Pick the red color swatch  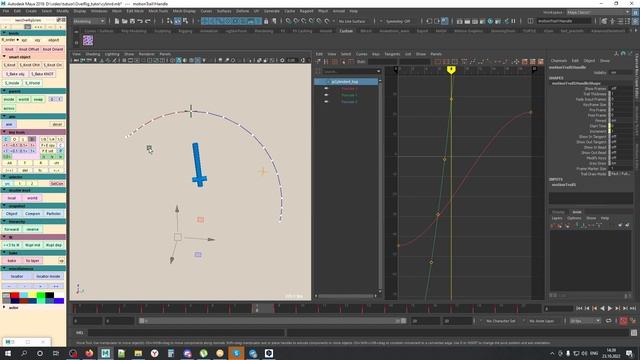click(15, 295)
